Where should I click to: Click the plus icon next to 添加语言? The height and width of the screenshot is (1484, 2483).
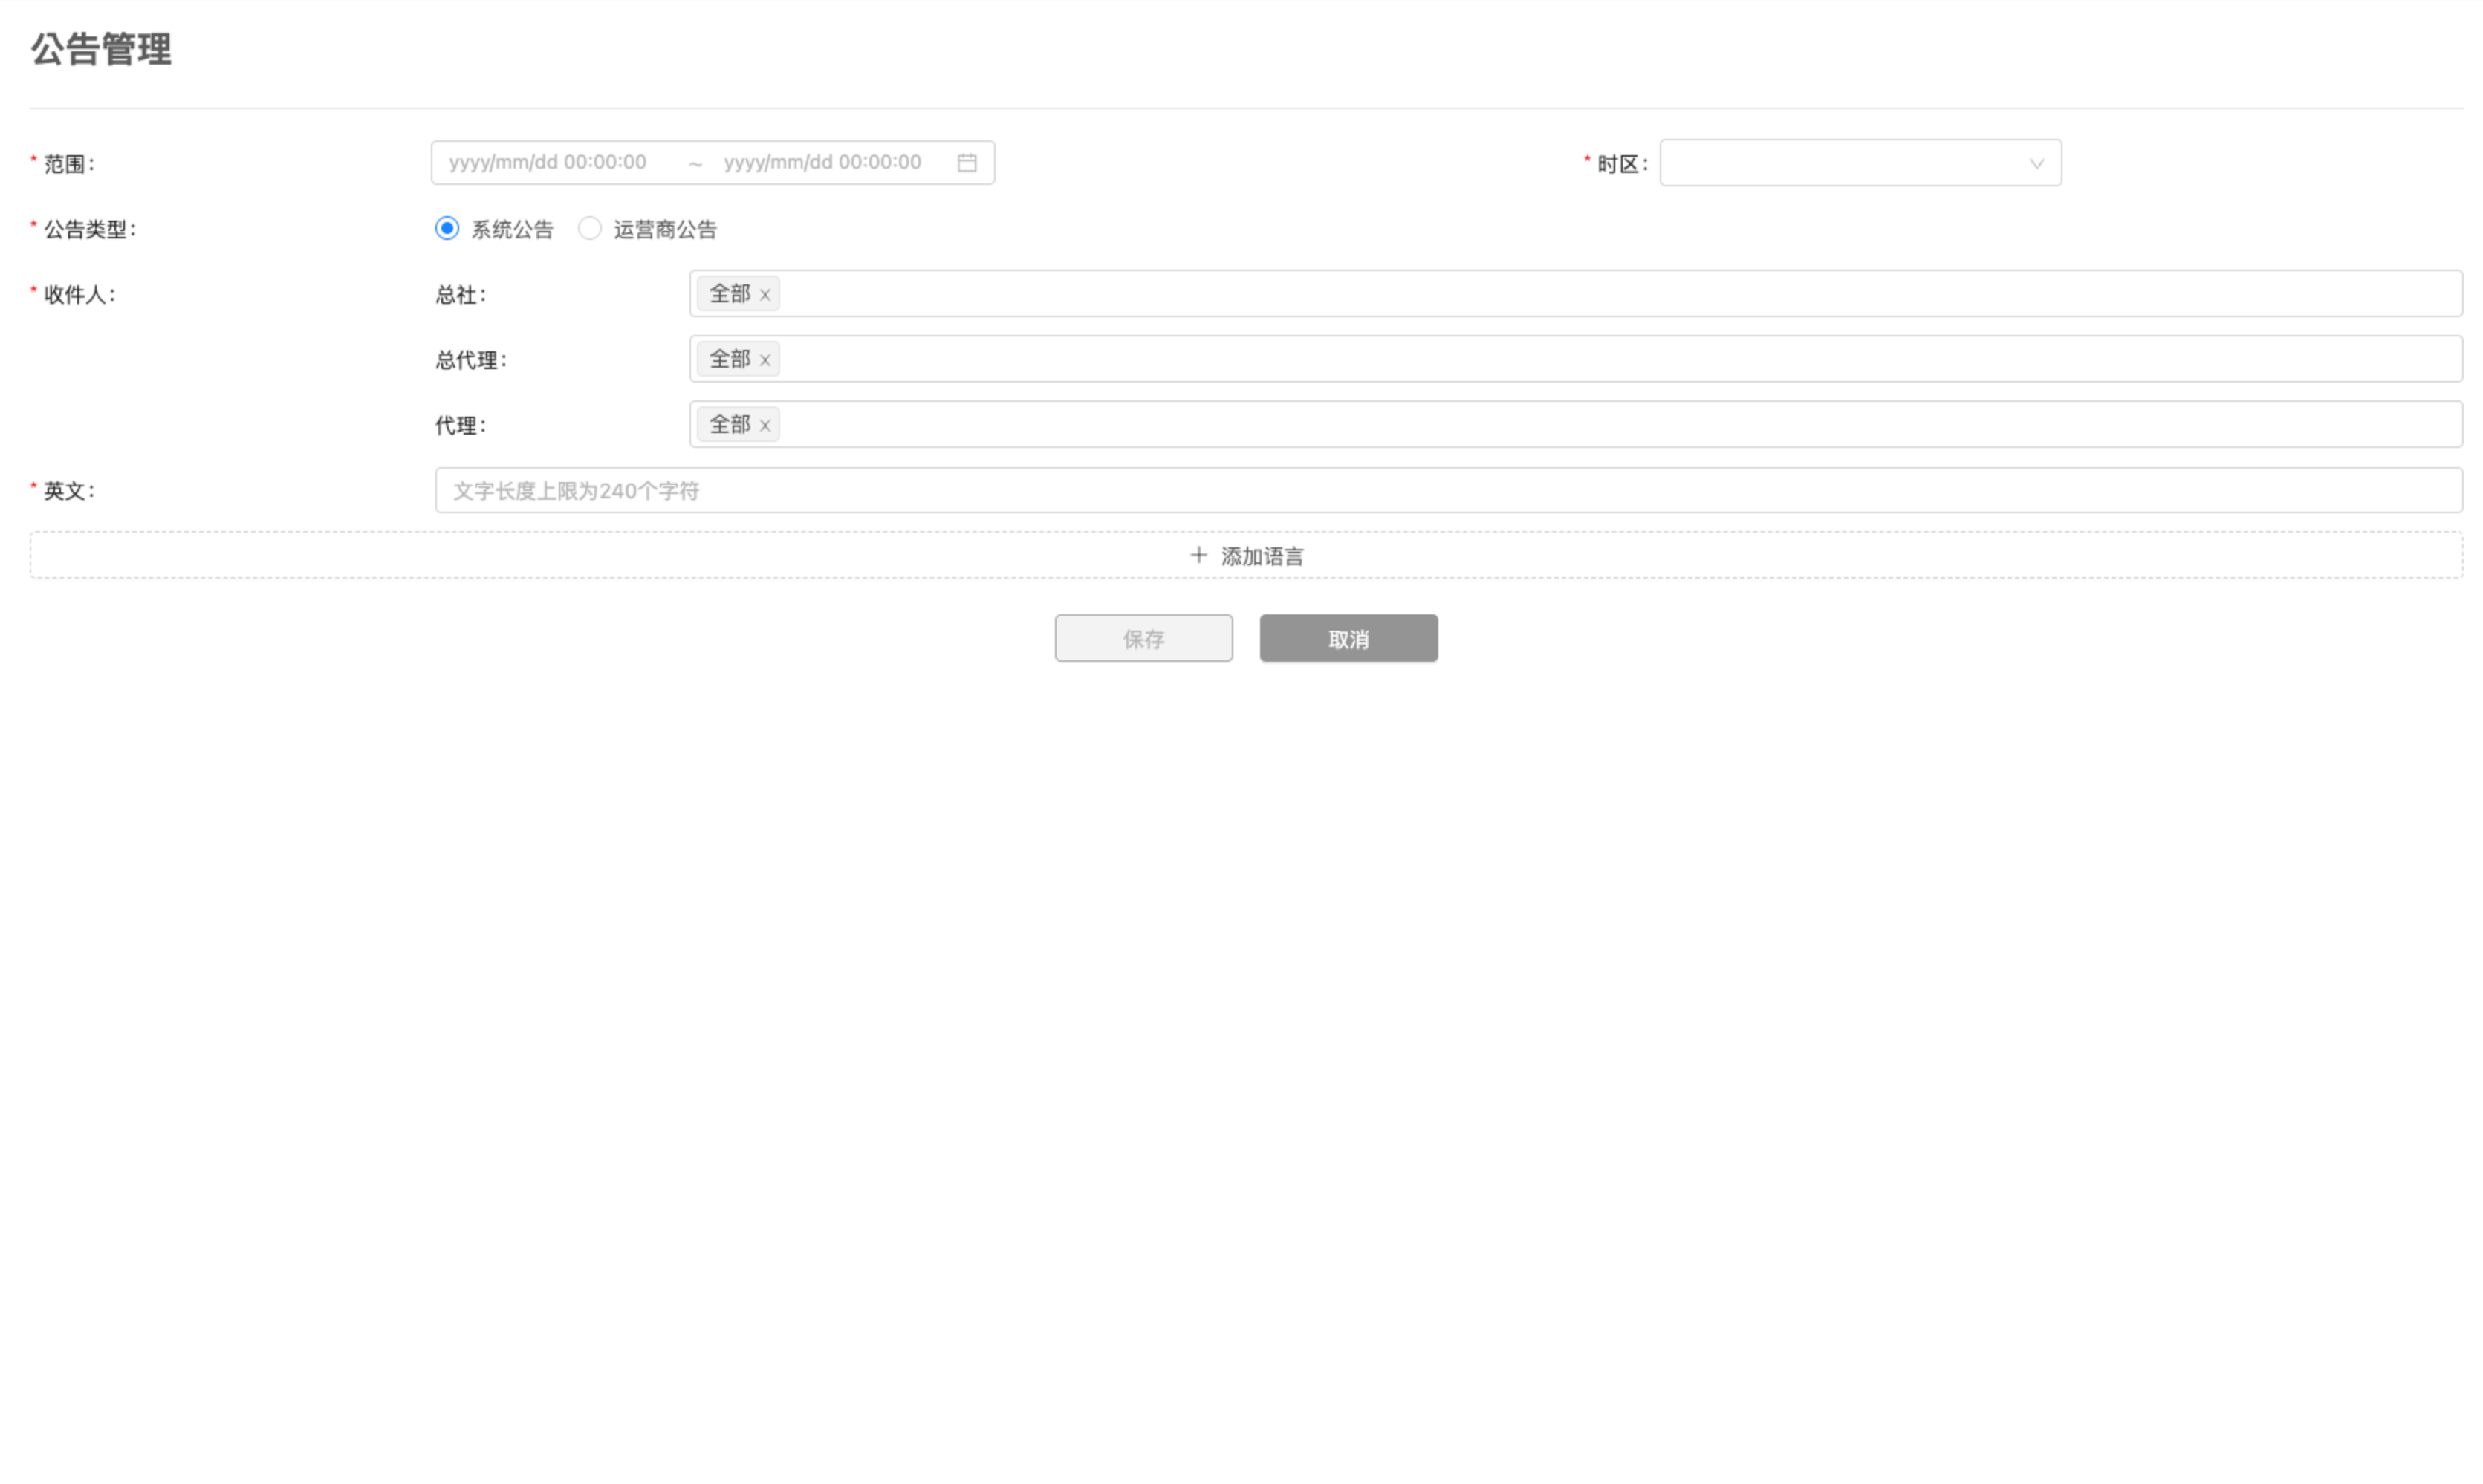pos(1198,555)
